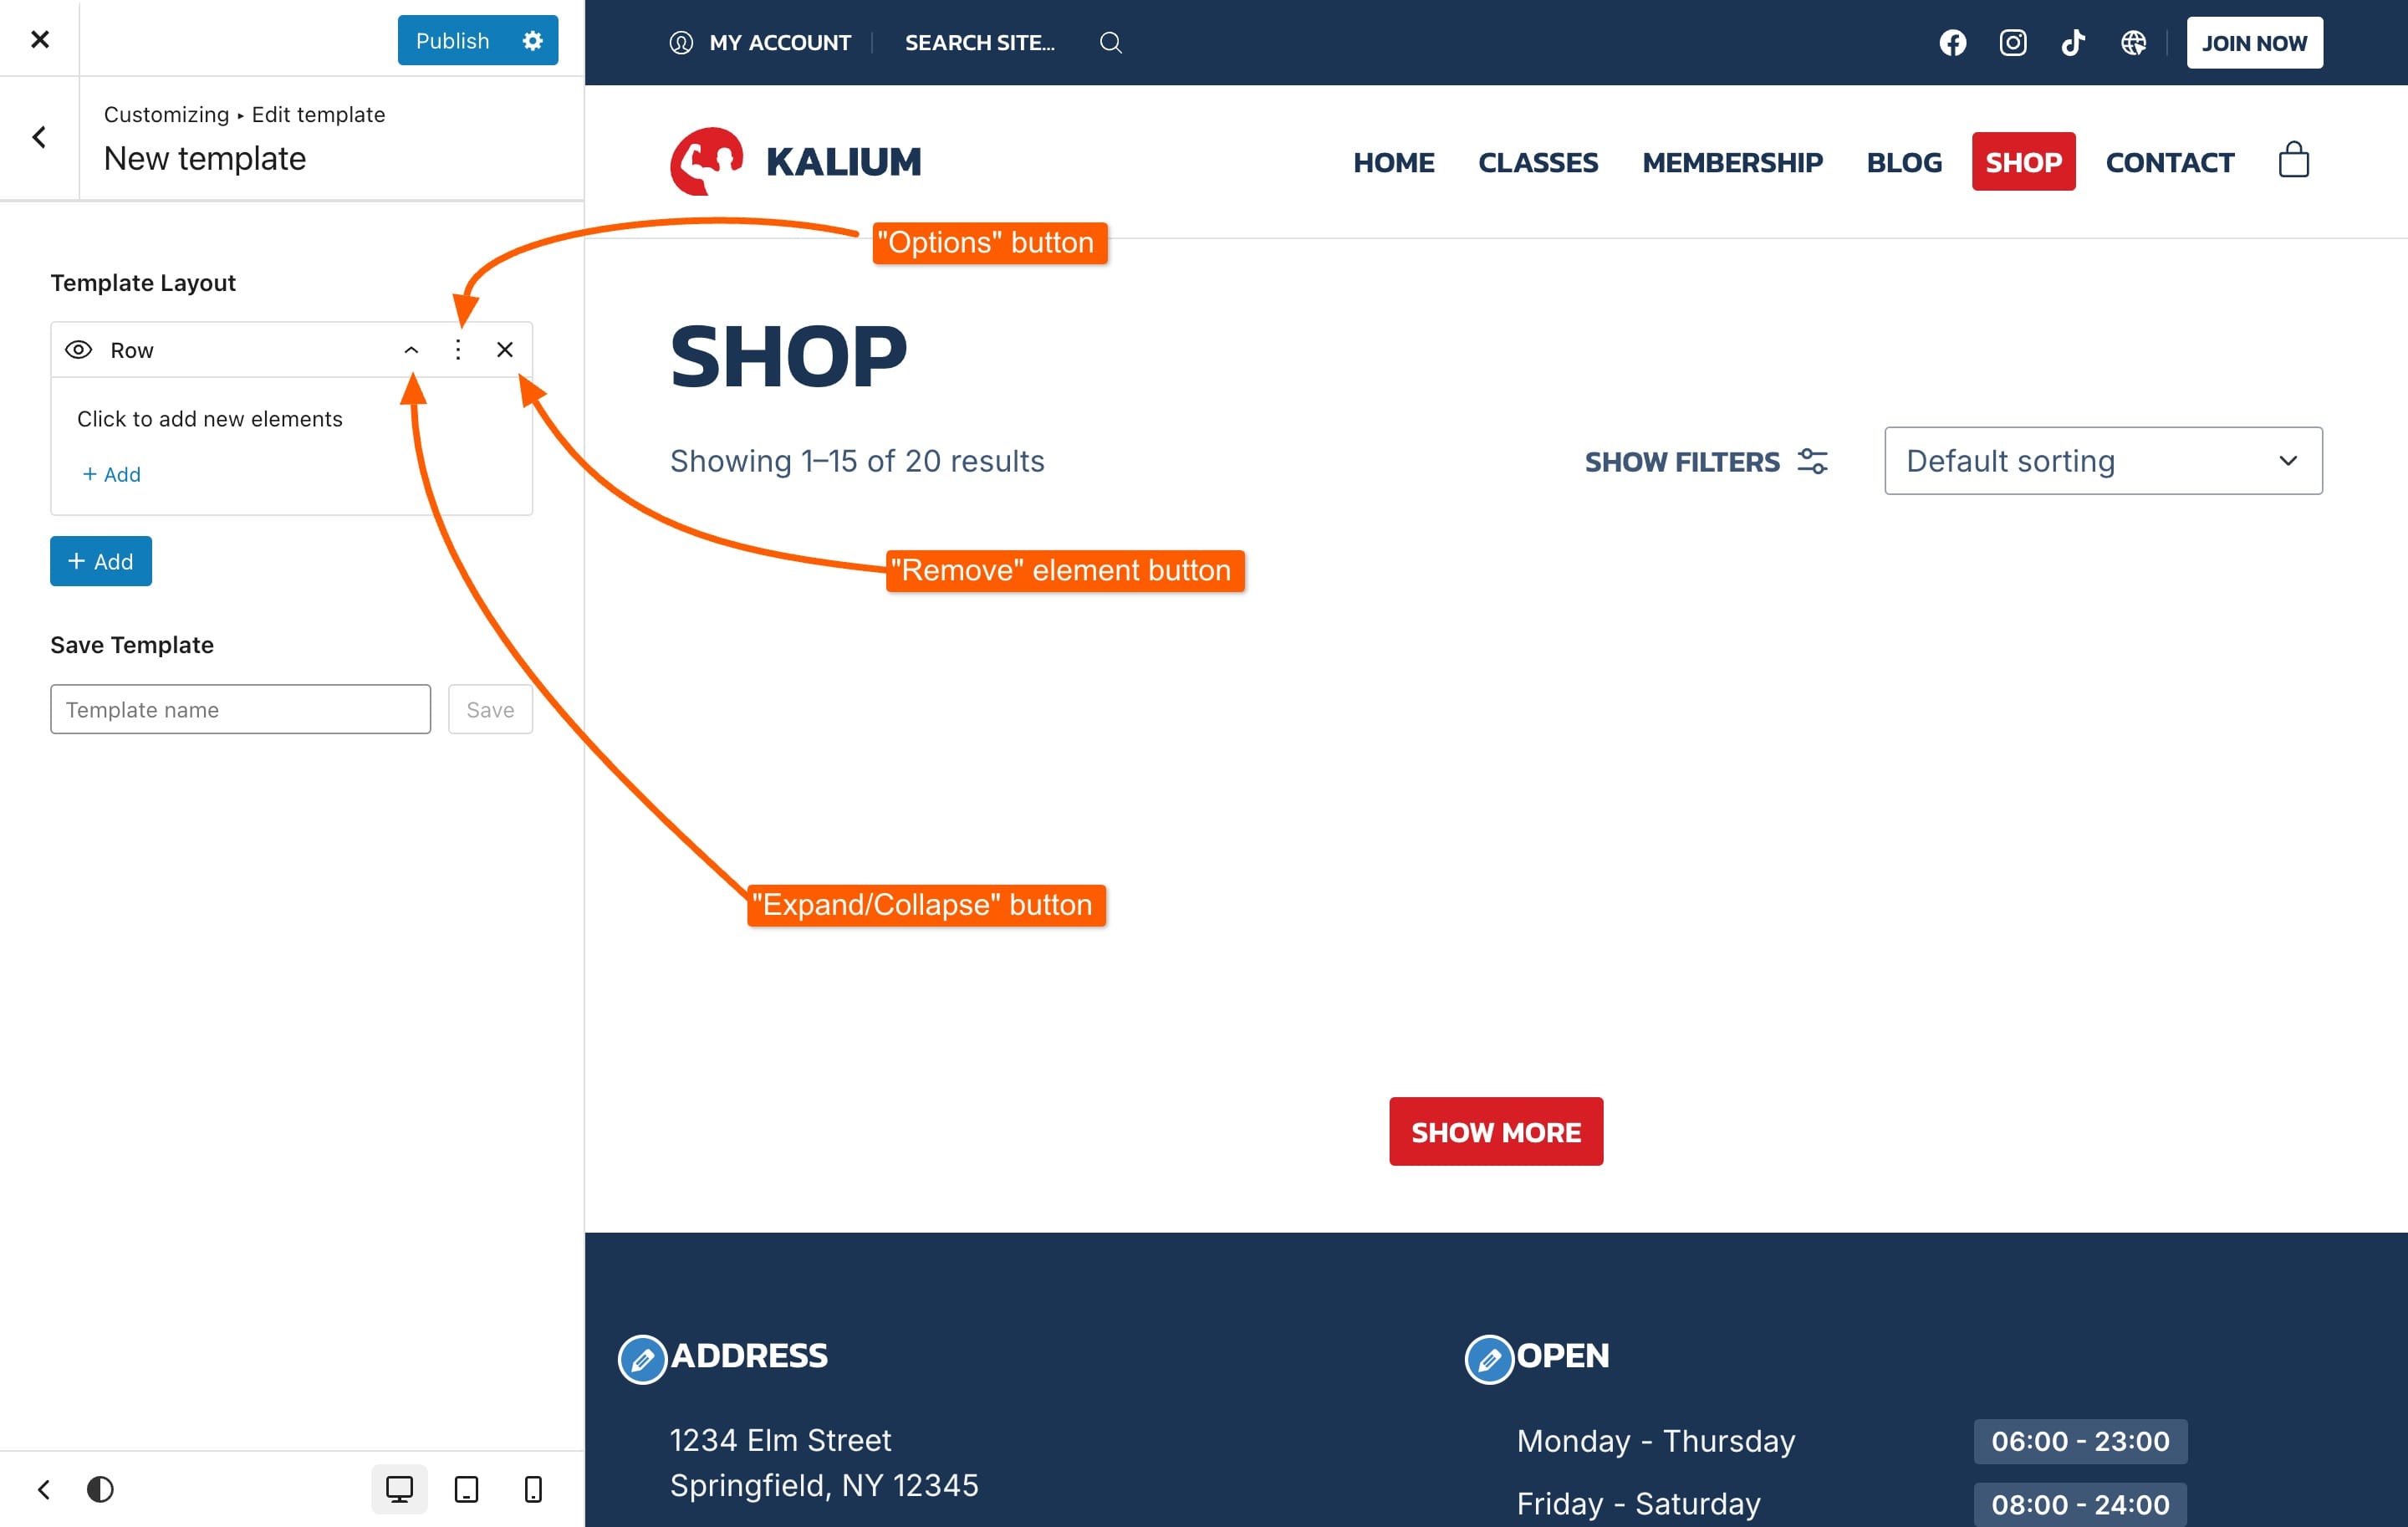
Task: Click the Publish settings gear icon
Action: click(533, 41)
